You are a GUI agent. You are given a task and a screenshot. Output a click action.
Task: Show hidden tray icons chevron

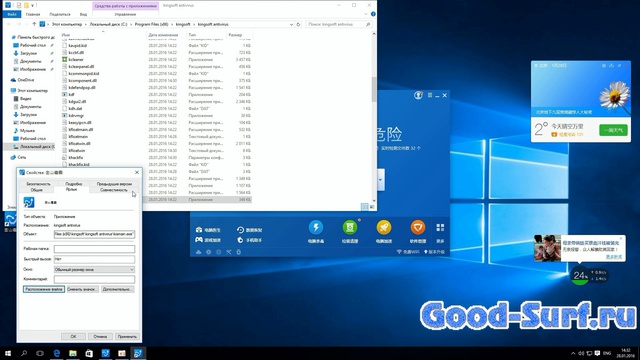pos(573,353)
